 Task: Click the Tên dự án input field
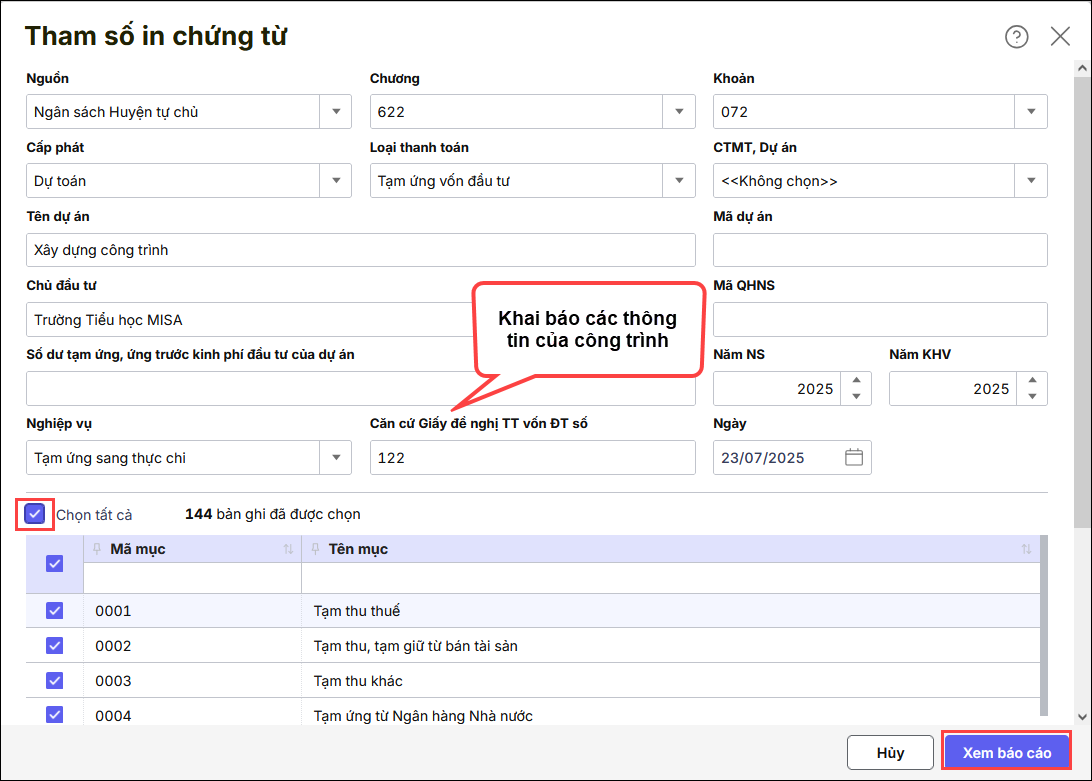[361, 250]
